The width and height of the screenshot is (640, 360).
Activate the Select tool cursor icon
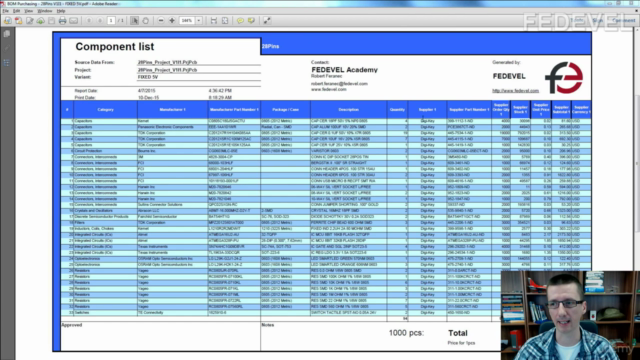[x=134, y=20]
